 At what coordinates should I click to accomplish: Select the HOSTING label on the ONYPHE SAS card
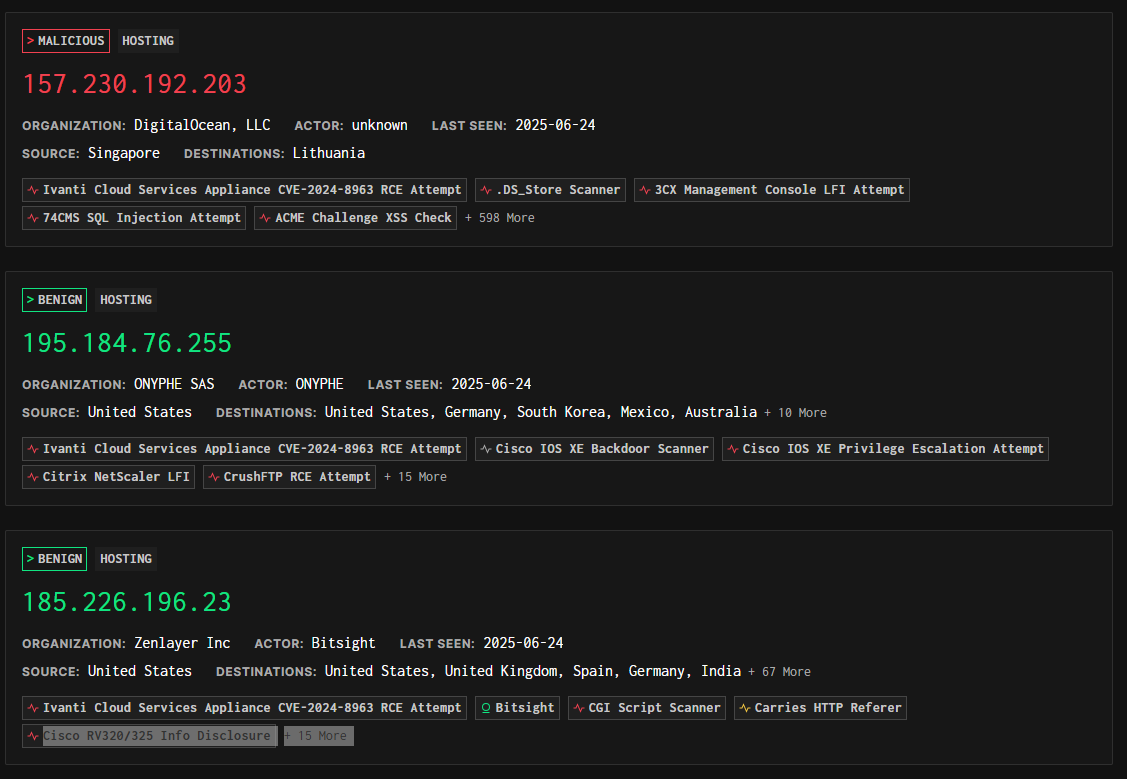click(x=126, y=300)
